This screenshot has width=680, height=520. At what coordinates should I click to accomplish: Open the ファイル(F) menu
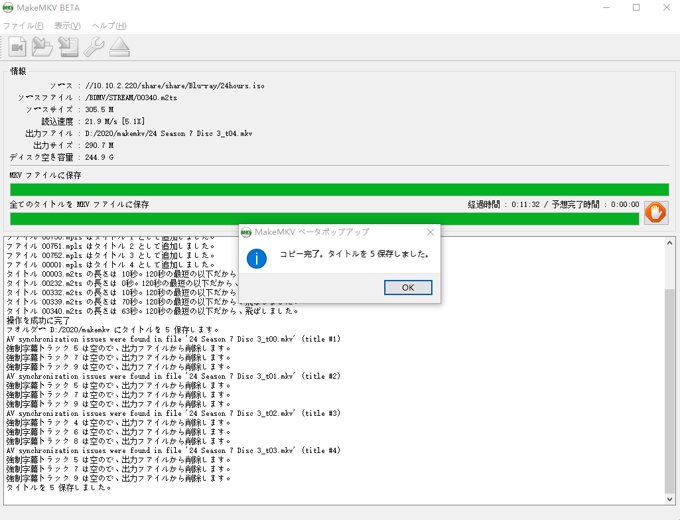(x=23, y=26)
